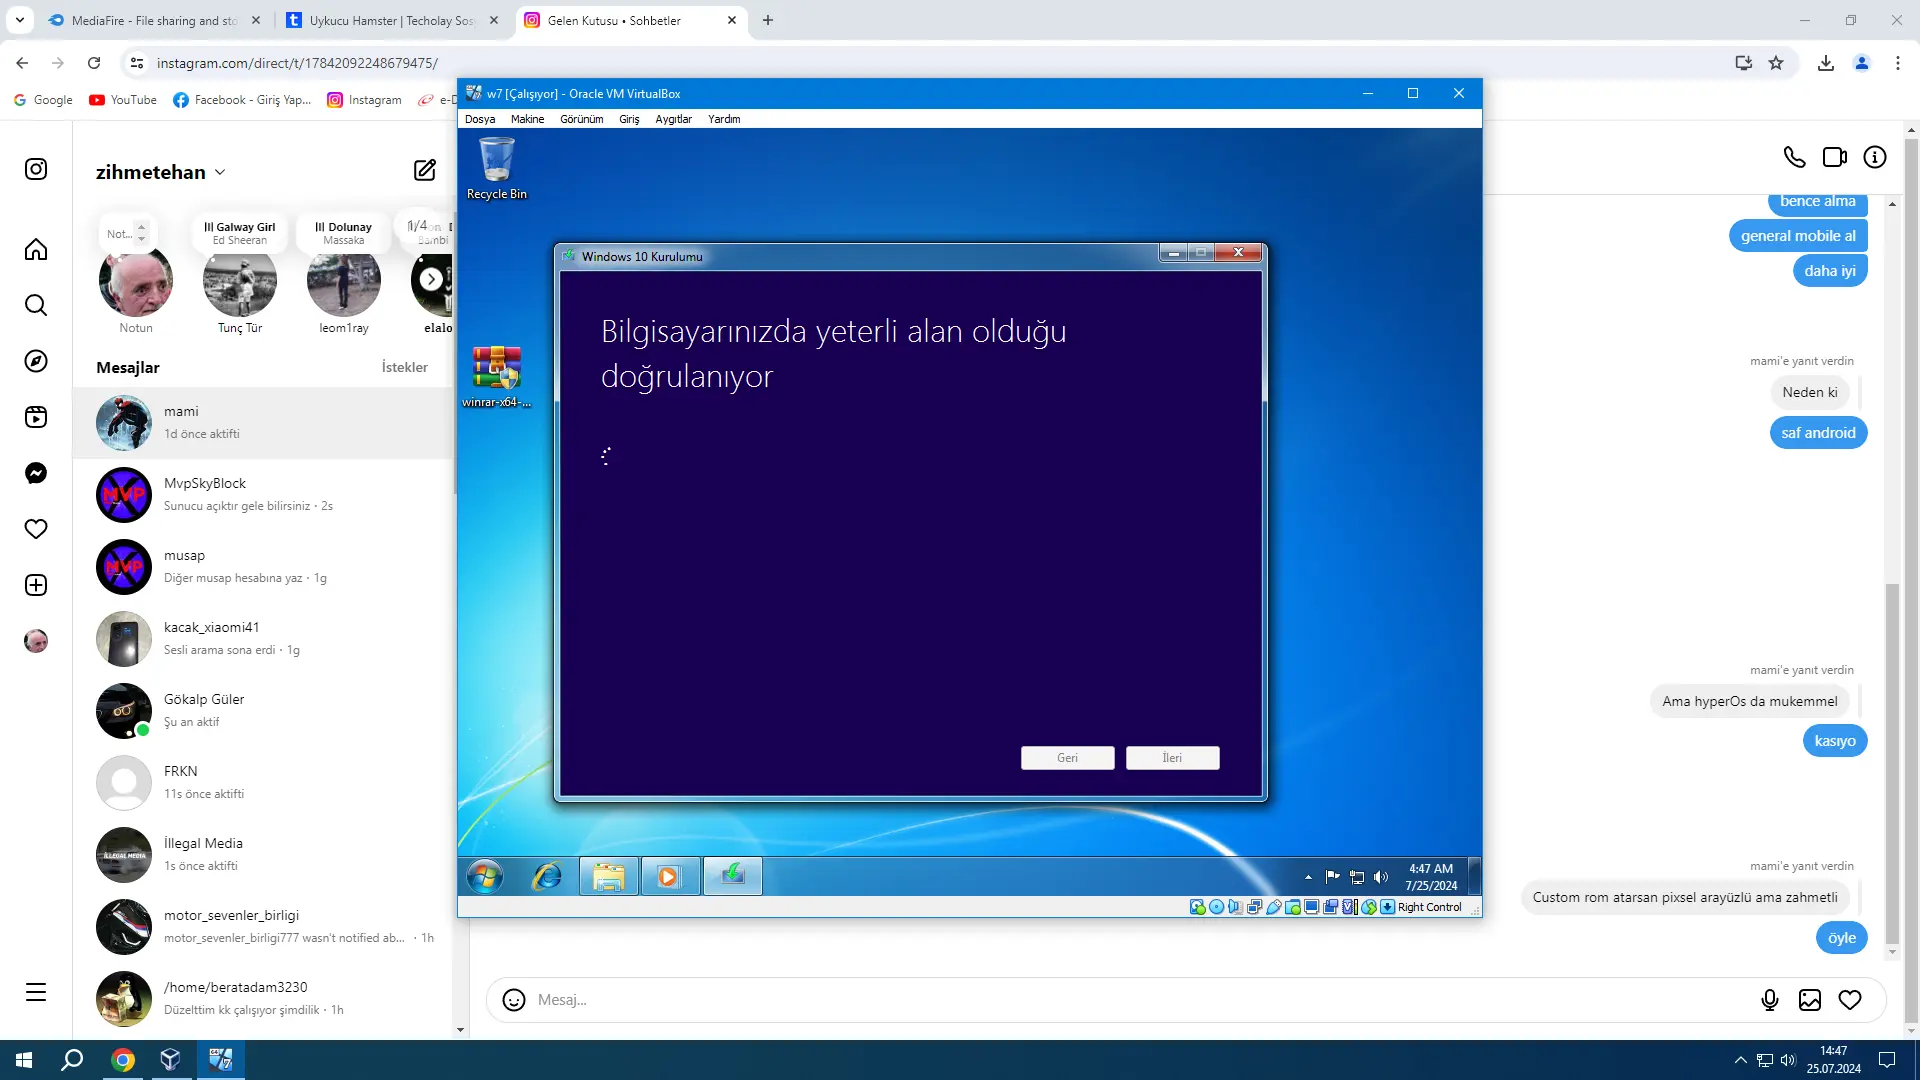Expand the zihmetehan account switcher chevron

(220, 172)
